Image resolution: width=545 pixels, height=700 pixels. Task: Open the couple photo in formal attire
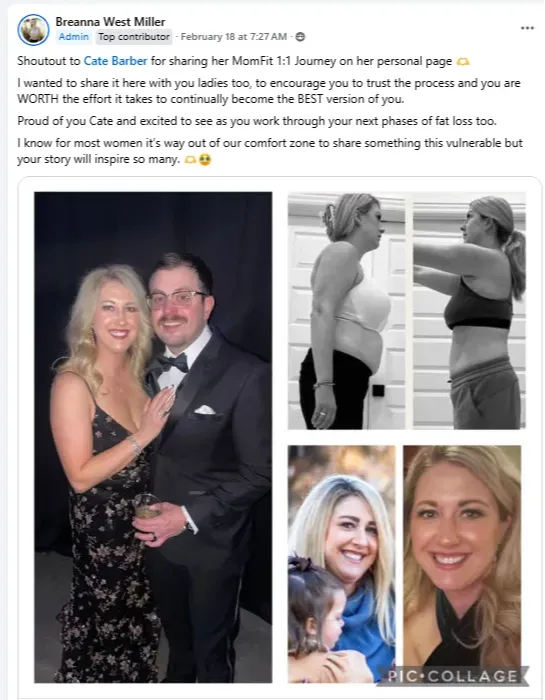pyautogui.click(x=153, y=437)
